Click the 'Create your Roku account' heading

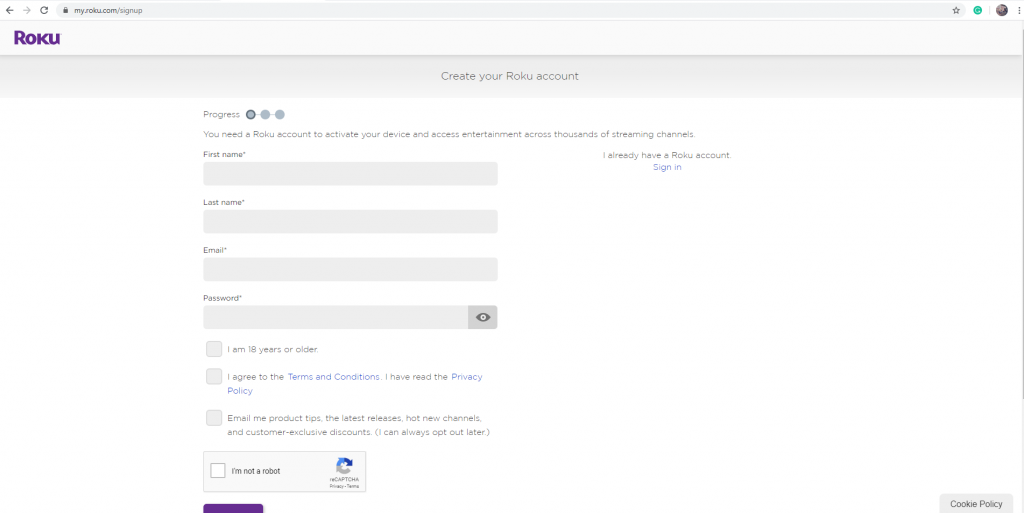tap(509, 76)
